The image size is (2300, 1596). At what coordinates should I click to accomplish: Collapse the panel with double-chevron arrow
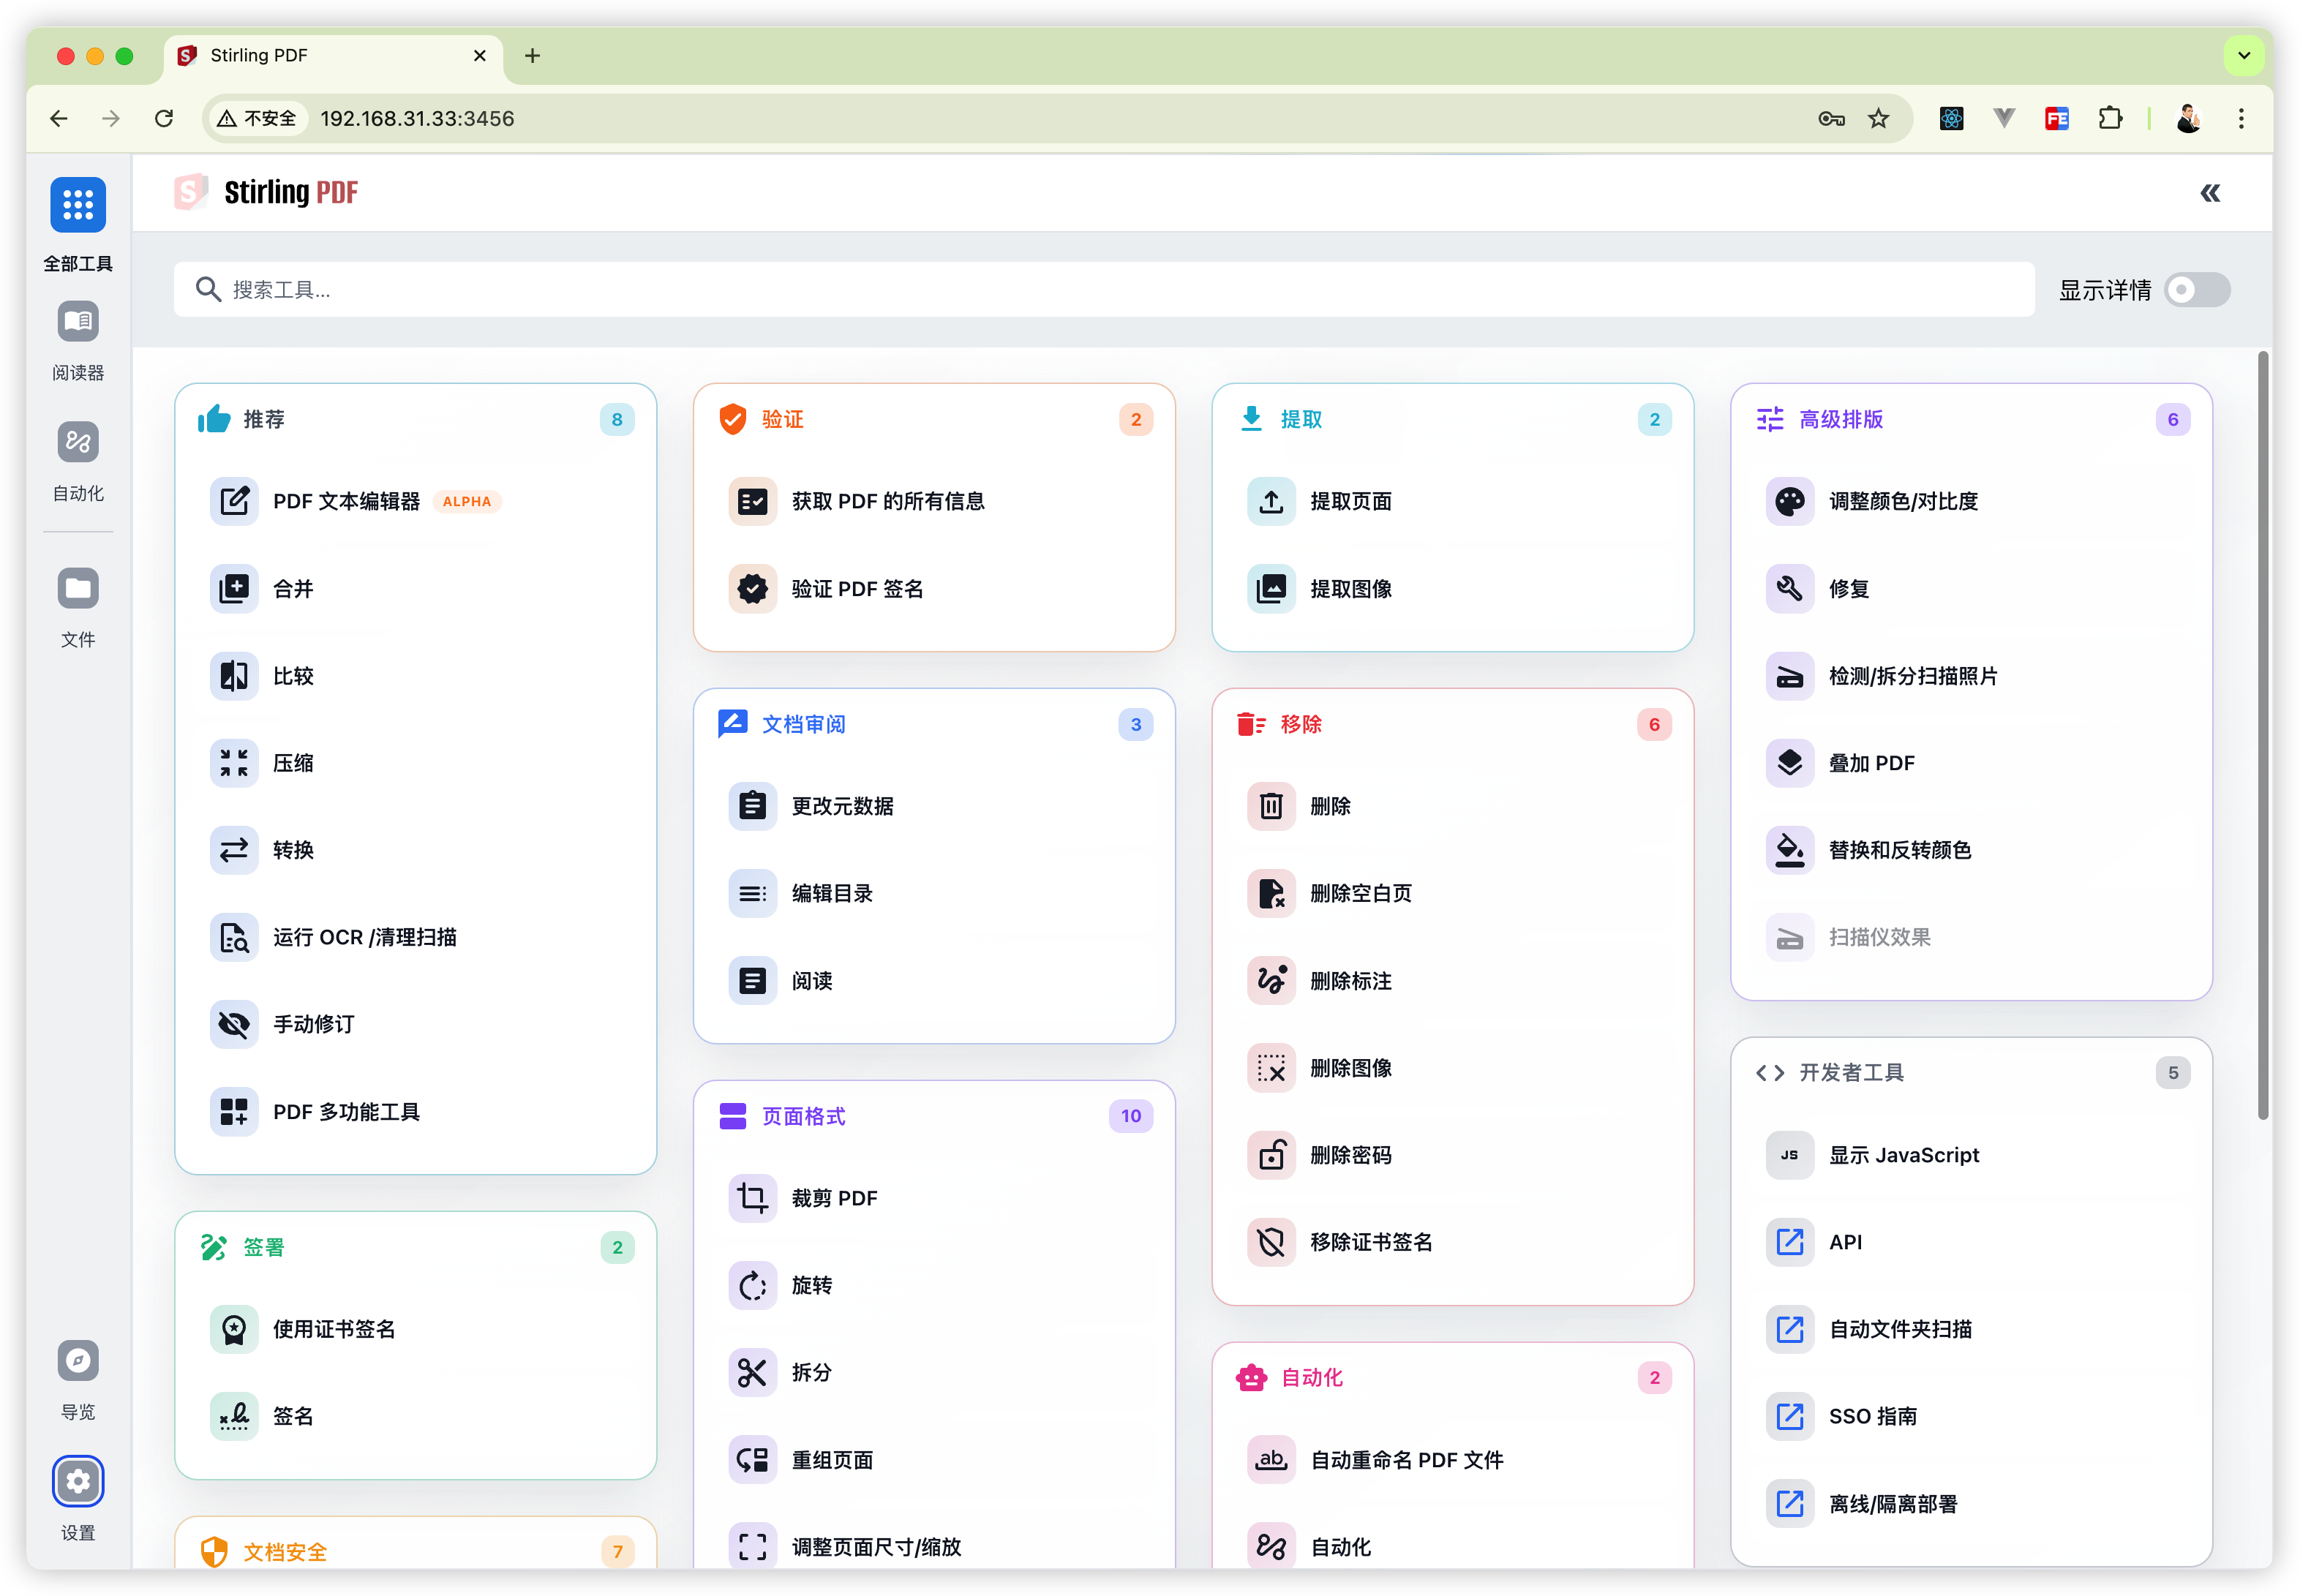pyautogui.click(x=2210, y=193)
